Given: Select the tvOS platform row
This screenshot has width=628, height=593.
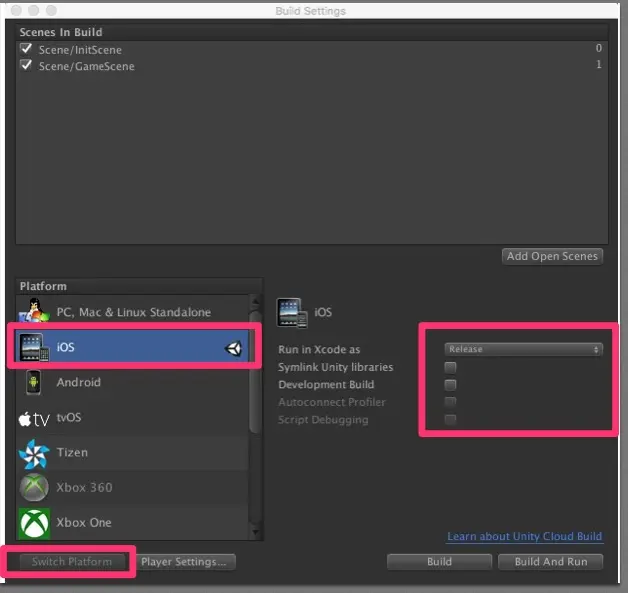Looking at the screenshot, I should point(132,418).
